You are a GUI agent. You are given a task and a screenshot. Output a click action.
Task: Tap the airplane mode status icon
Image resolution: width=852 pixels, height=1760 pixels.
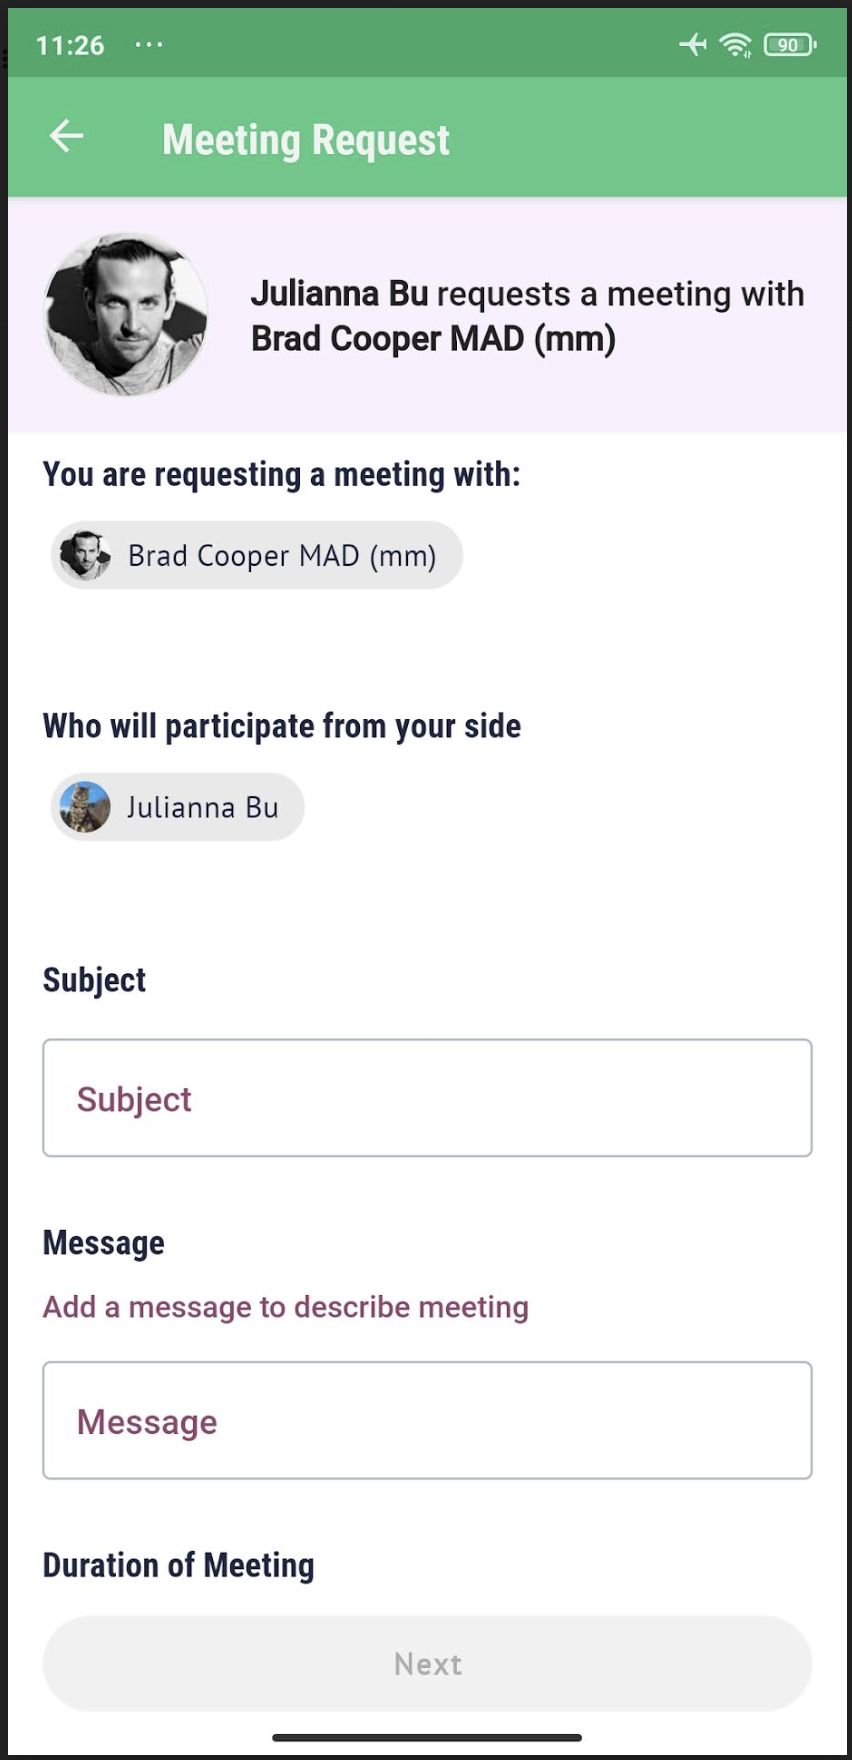click(692, 44)
